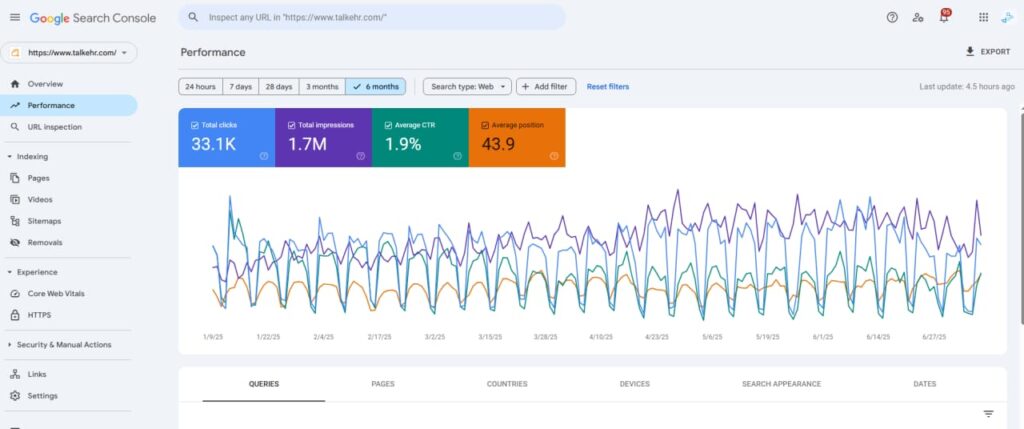The image size is (1024, 429).
Task: Uncheck the Total impressions checkbox
Action: (291, 125)
